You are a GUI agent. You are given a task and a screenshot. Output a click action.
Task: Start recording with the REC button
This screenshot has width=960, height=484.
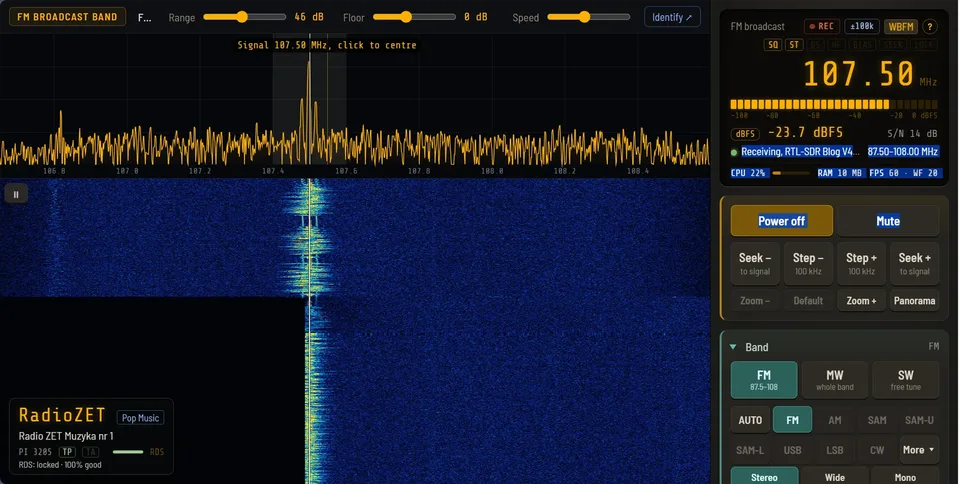click(822, 26)
